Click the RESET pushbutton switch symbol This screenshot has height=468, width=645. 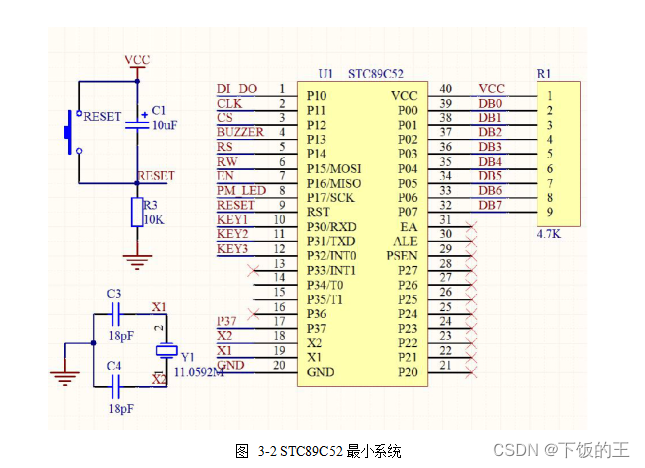coord(73,132)
